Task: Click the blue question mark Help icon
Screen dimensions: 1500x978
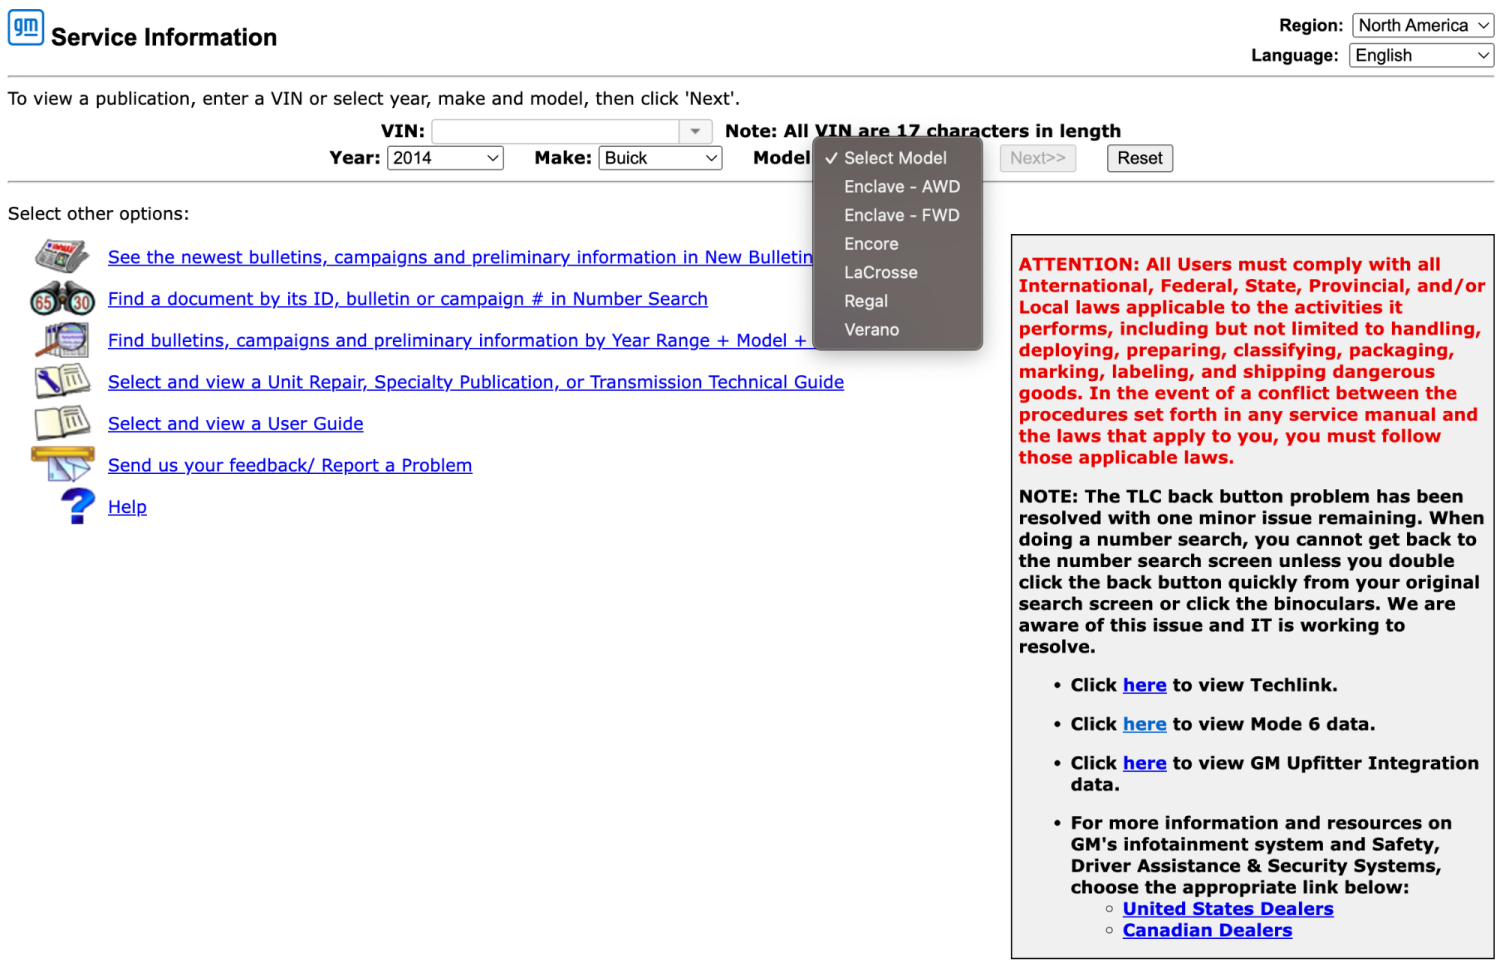Action: click(x=77, y=506)
